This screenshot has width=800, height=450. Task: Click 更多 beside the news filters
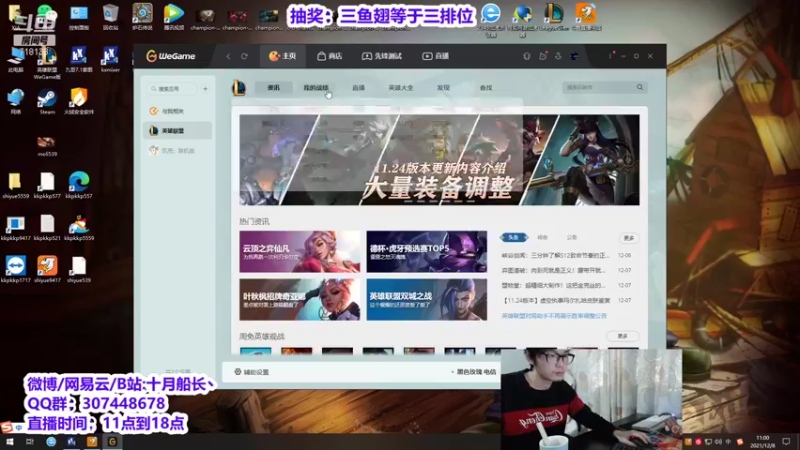(x=629, y=238)
